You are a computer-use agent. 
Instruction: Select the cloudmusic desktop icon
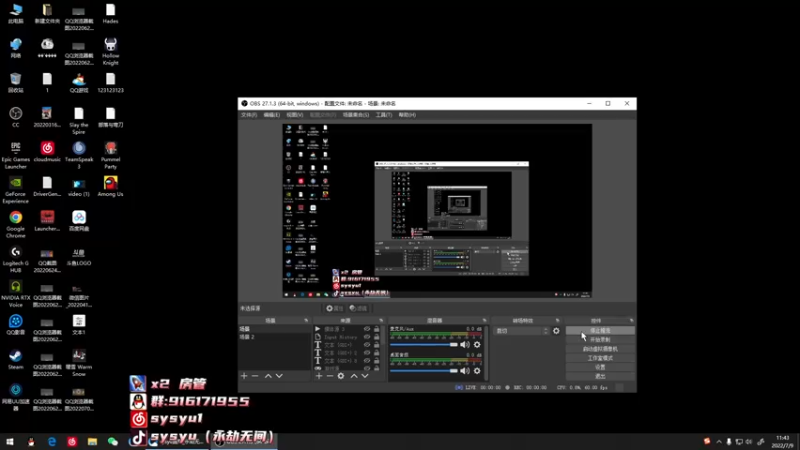click(47, 152)
